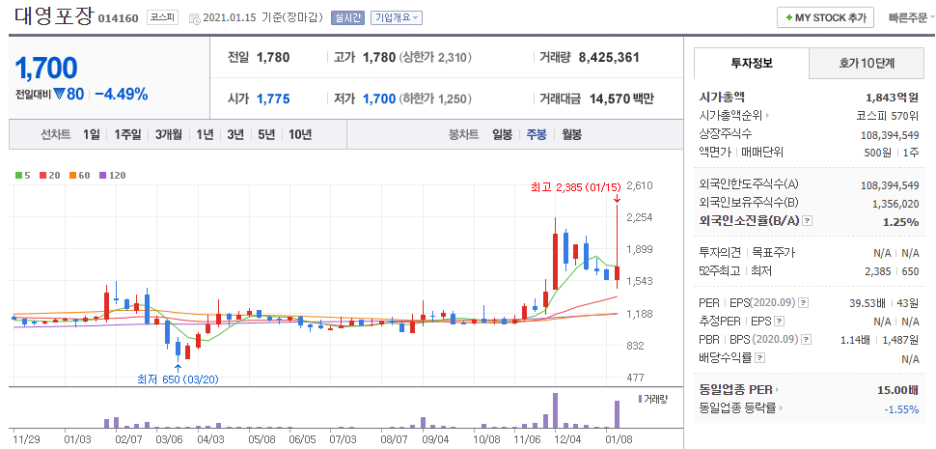Click the 1.25% foreign ownership value

pos(902,222)
